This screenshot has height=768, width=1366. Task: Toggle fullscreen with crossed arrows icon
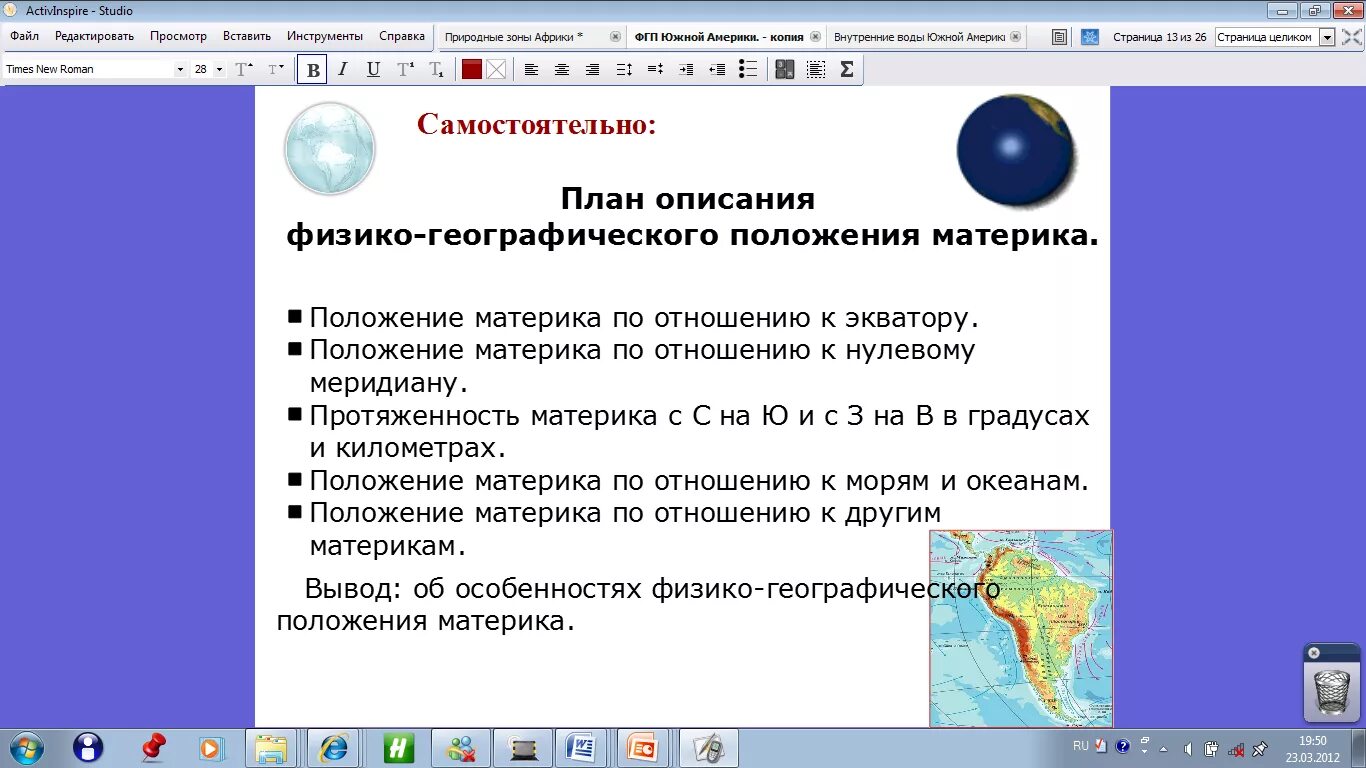1351,37
